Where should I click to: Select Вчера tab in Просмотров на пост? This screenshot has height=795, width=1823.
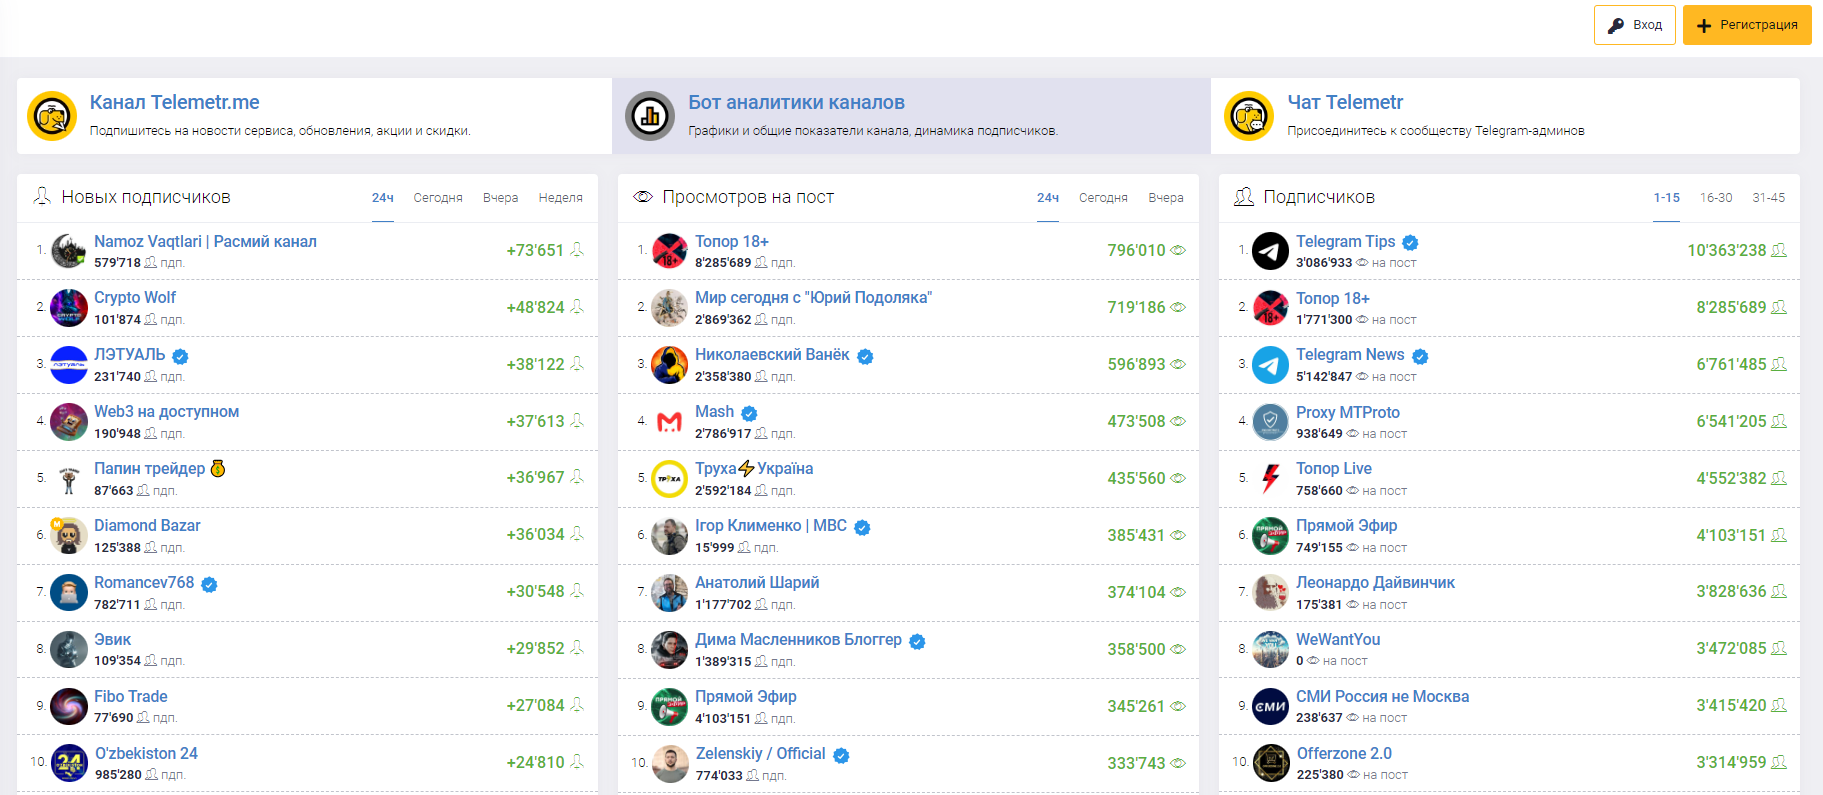(1166, 198)
